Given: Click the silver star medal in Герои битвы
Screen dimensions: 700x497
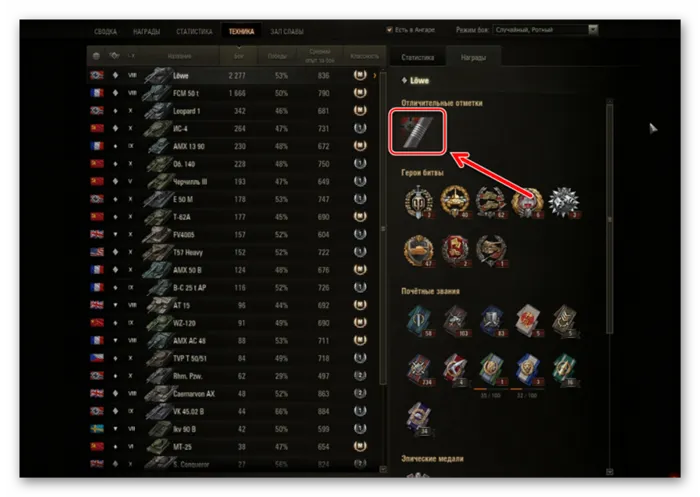Looking at the screenshot, I should coord(563,202).
